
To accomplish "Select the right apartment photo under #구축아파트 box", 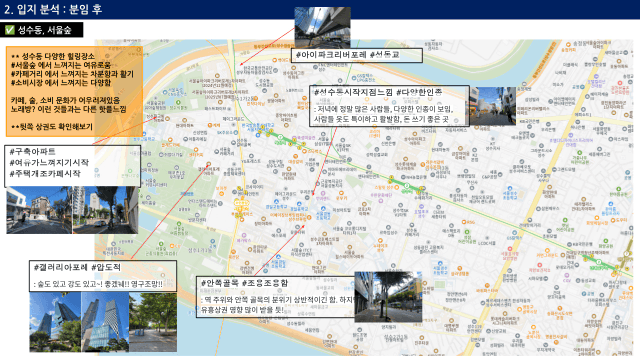I will pyautogui.click(x=105, y=210).
